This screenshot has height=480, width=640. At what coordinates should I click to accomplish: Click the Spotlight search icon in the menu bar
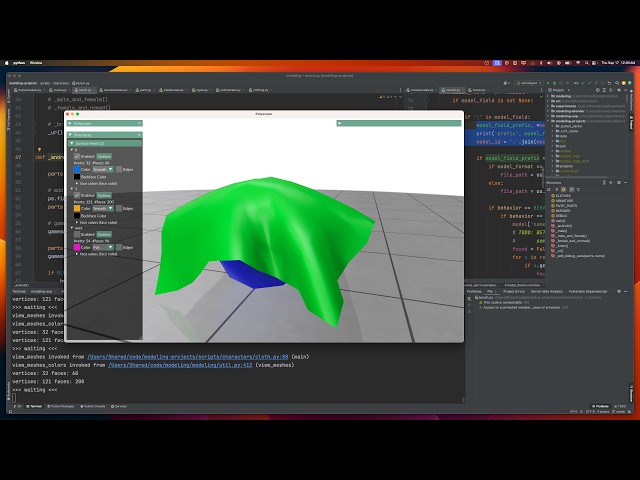click(587, 63)
